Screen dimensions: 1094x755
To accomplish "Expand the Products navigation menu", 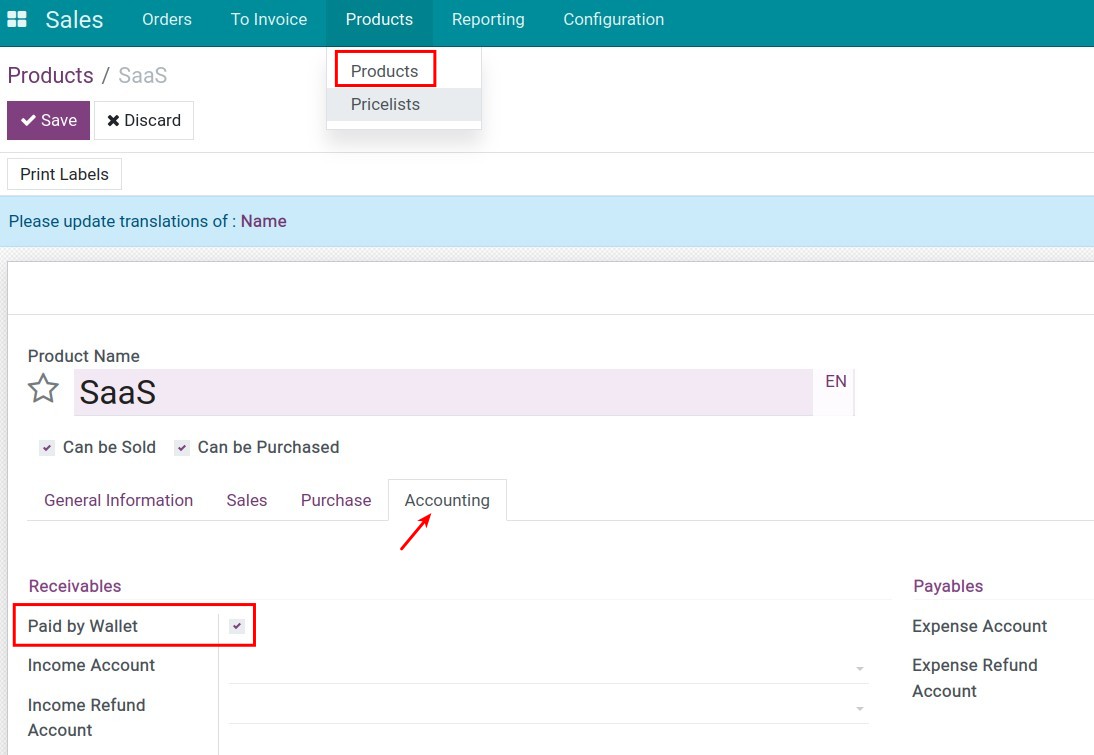I will (x=379, y=19).
